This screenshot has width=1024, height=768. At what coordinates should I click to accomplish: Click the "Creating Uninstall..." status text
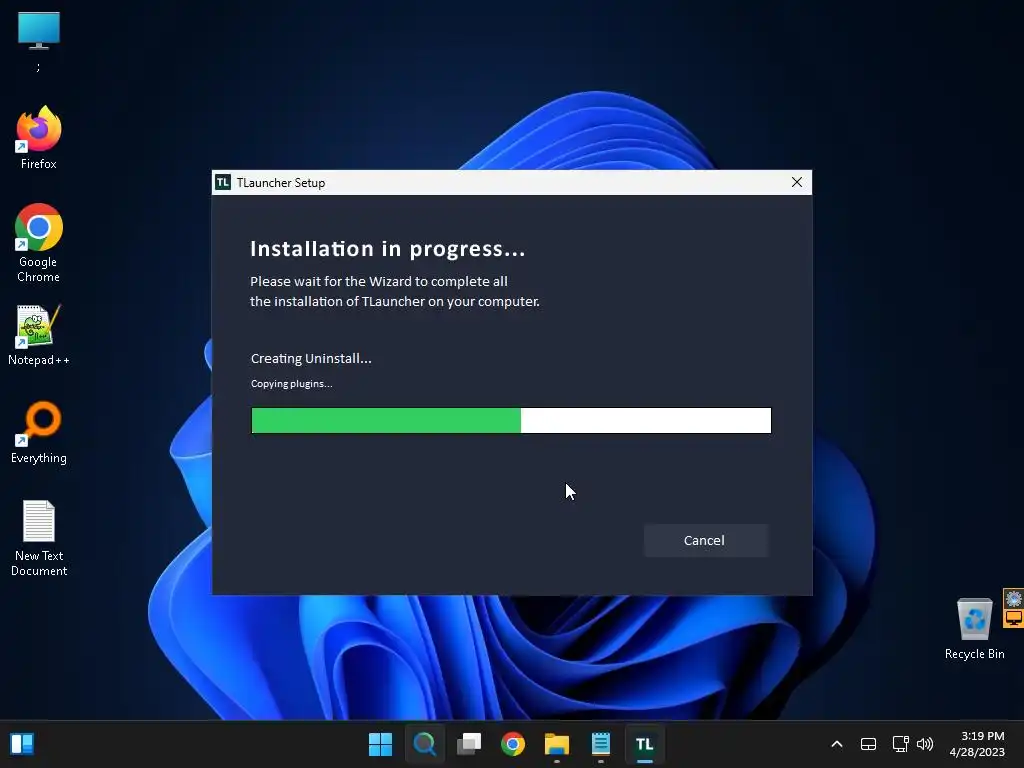click(311, 359)
